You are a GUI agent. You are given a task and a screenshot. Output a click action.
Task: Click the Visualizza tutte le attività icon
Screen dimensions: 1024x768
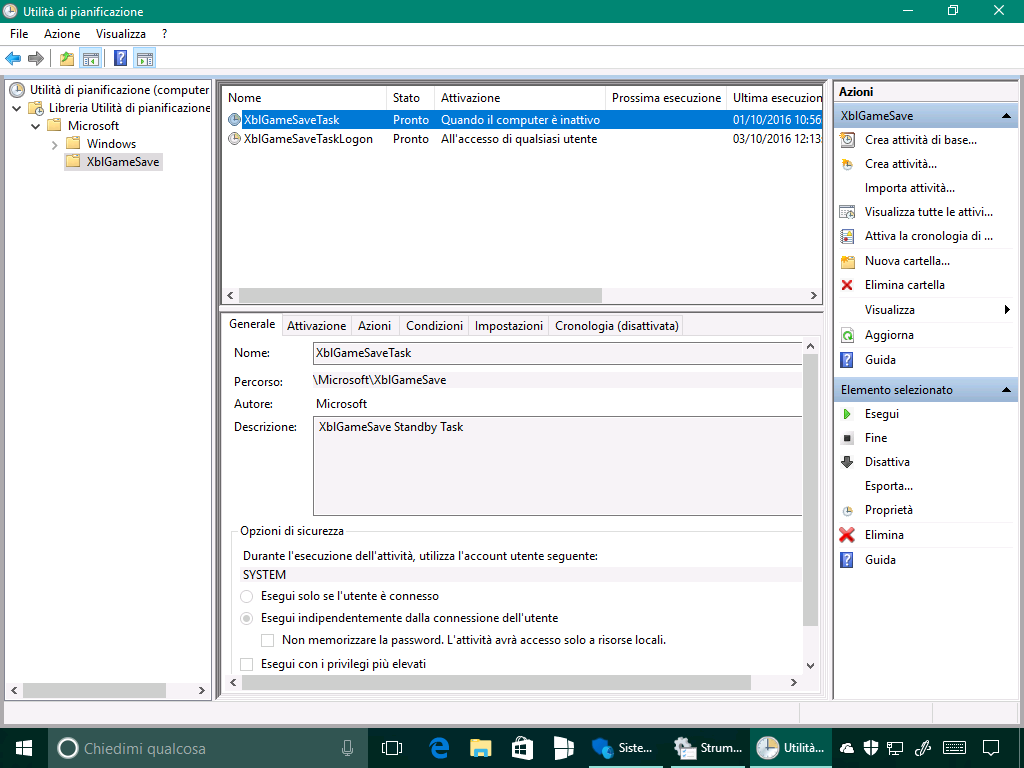[847, 212]
